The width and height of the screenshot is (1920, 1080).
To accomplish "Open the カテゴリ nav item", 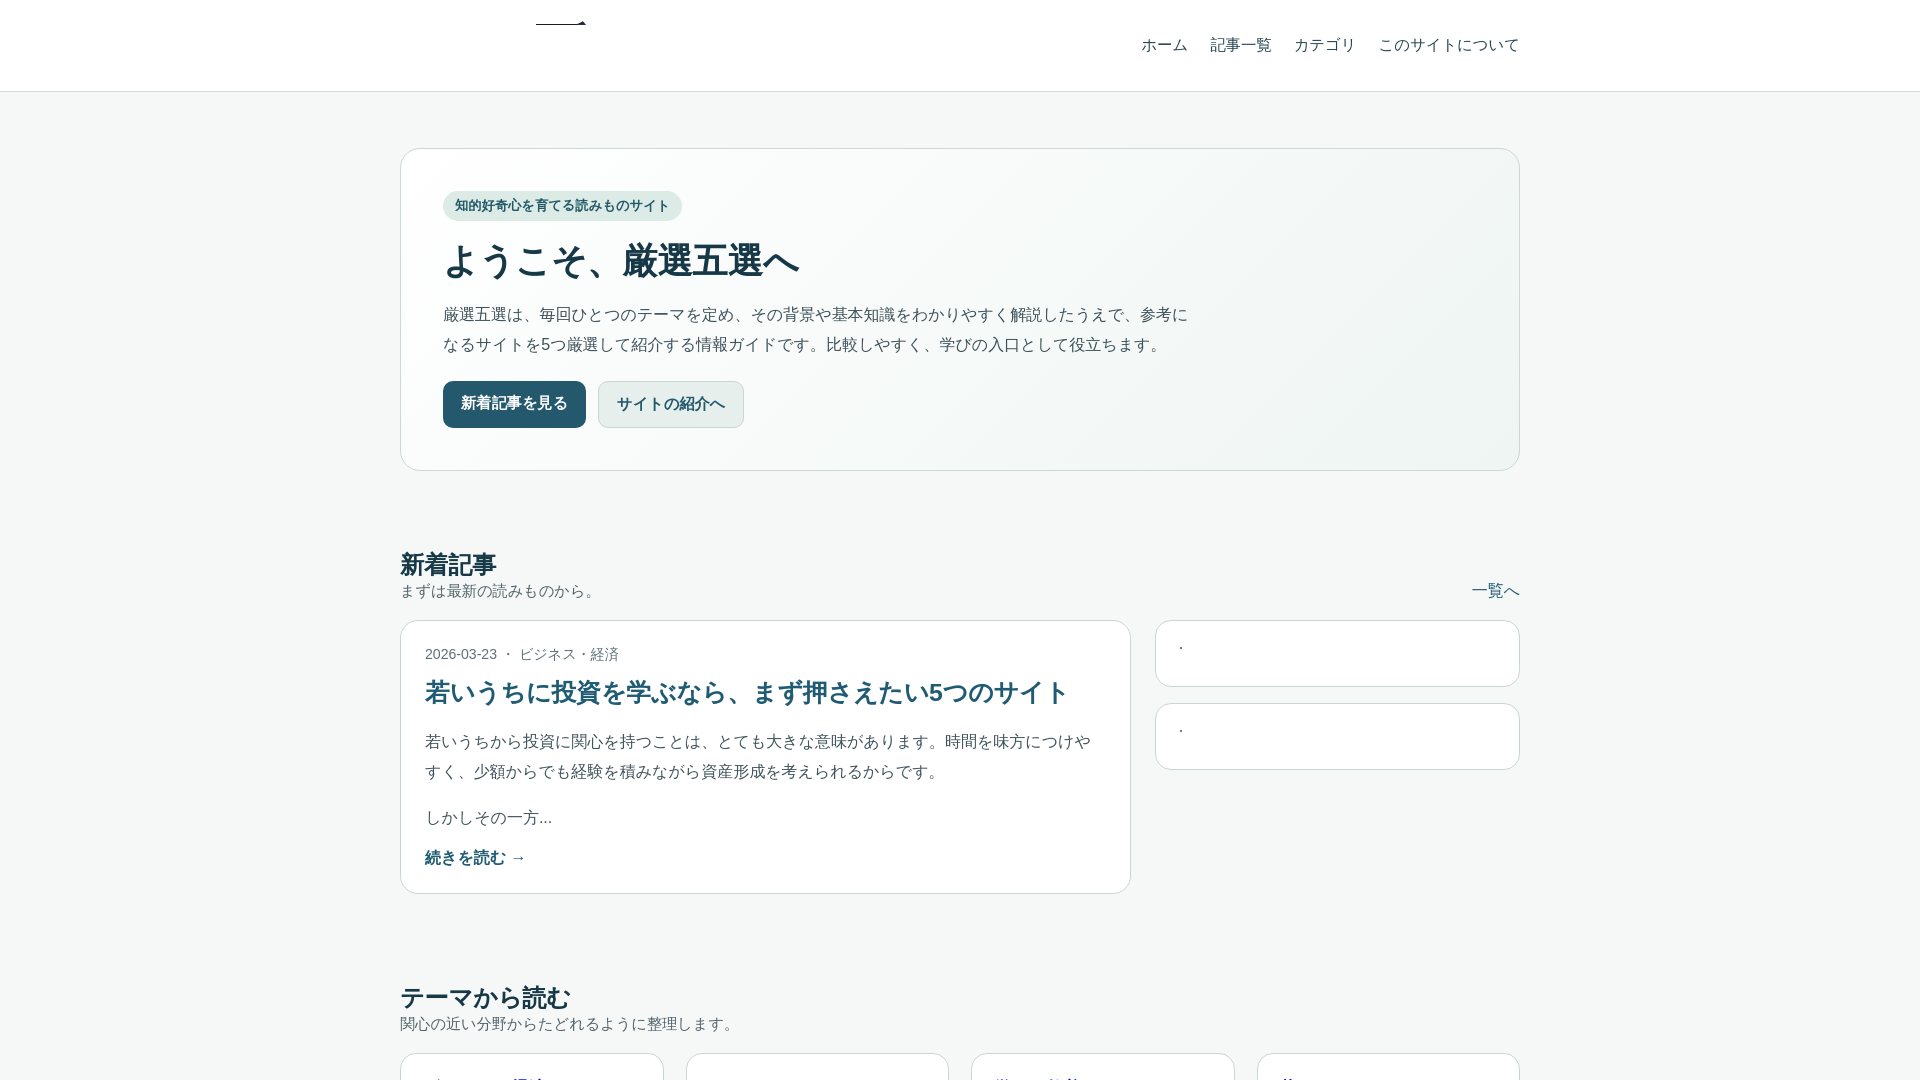I will pyautogui.click(x=1324, y=45).
